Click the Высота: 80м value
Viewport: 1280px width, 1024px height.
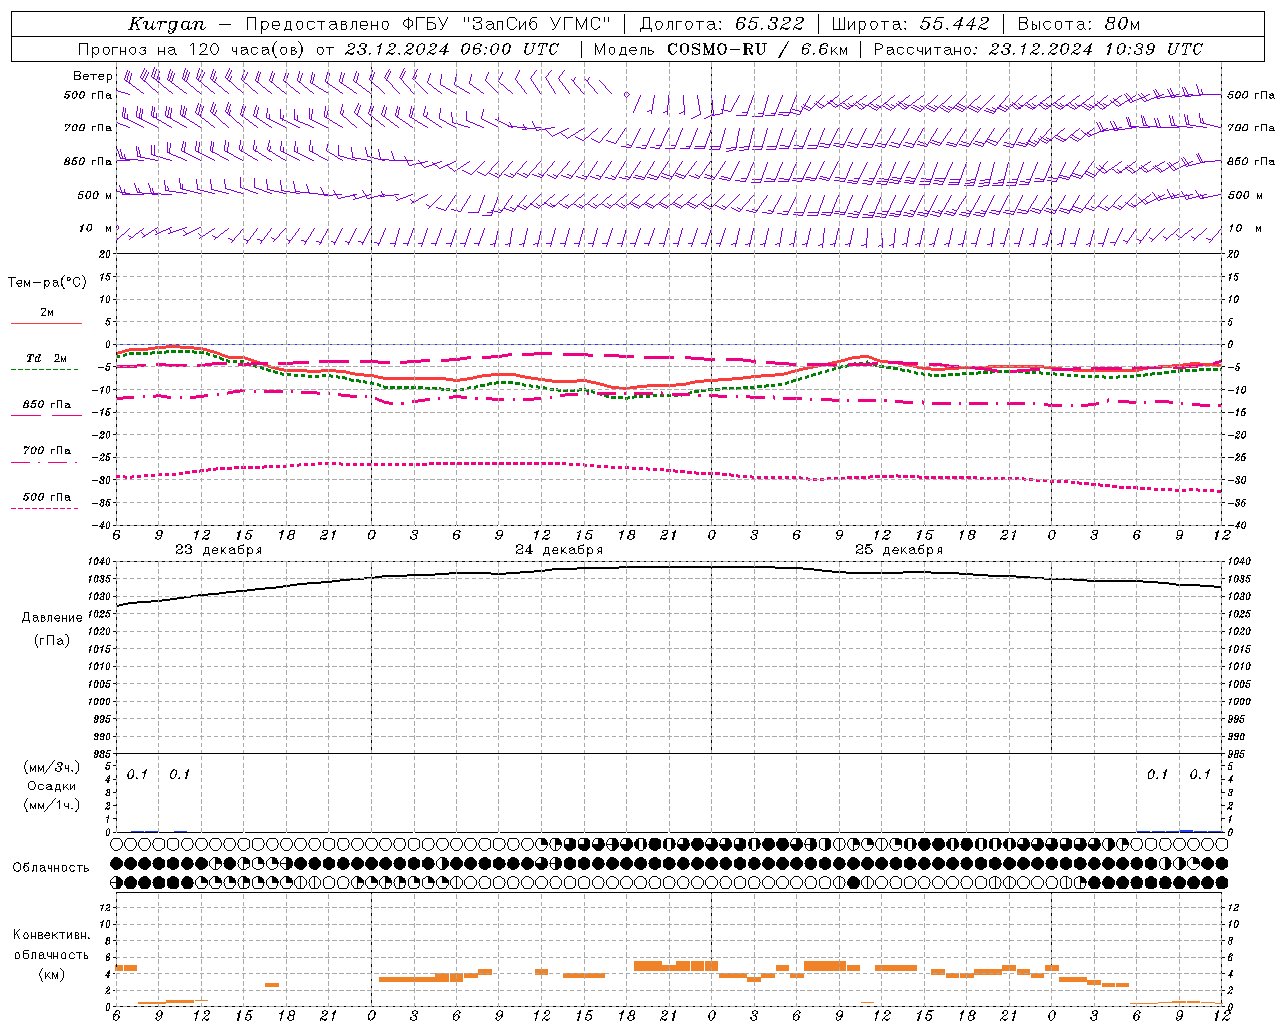coord(1078,24)
